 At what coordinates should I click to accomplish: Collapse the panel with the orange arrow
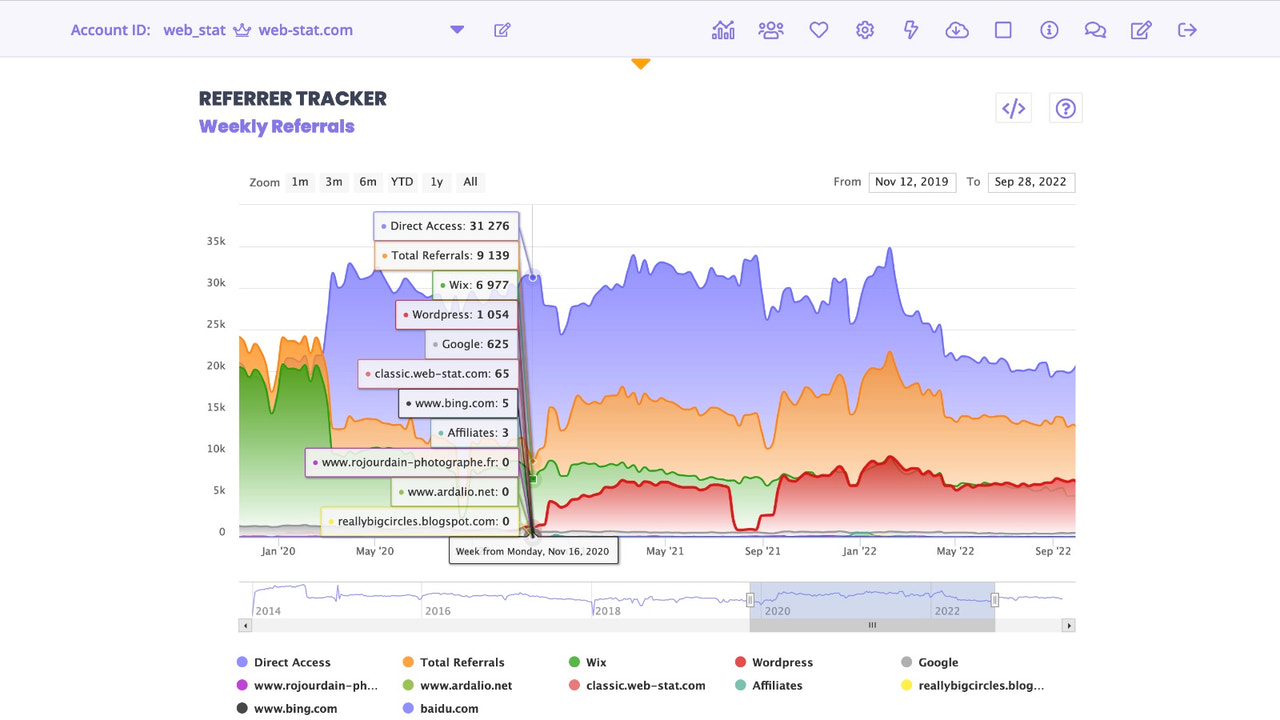[x=640, y=62]
